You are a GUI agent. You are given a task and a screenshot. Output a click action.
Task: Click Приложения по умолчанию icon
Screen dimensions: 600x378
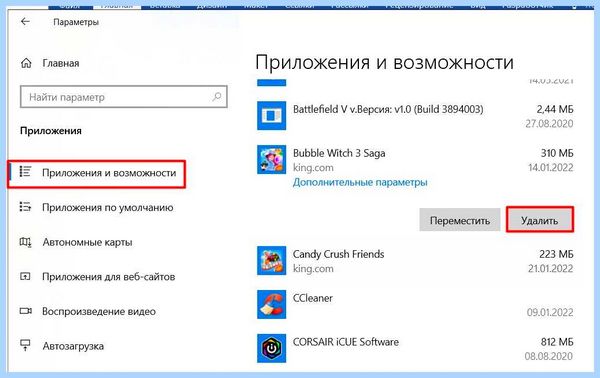[25, 207]
